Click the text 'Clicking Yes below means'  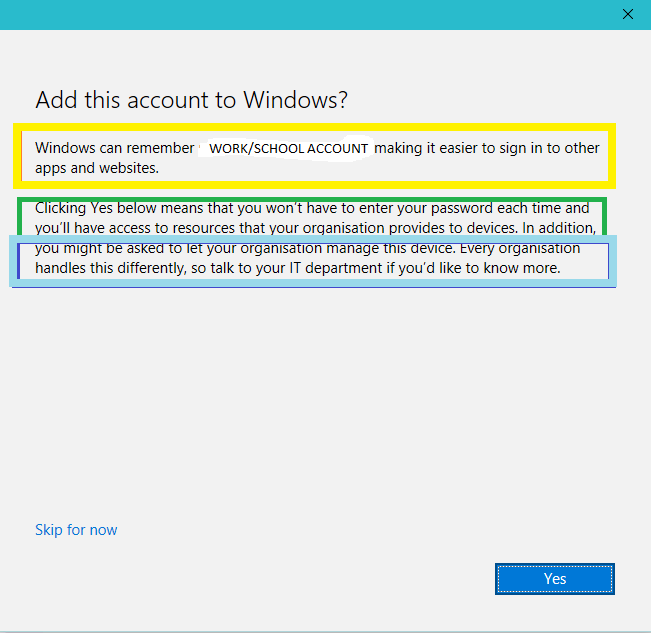point(120,208)
